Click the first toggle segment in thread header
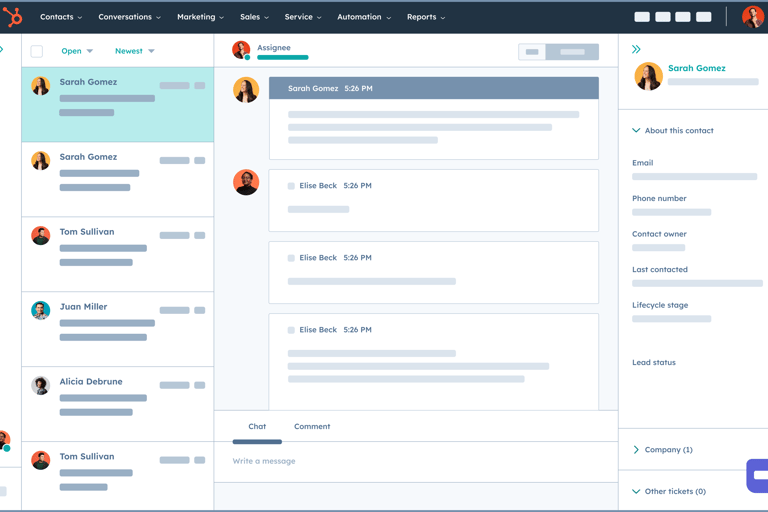The height and width of the screenshot is (512, 768). [x=532, y=52]
